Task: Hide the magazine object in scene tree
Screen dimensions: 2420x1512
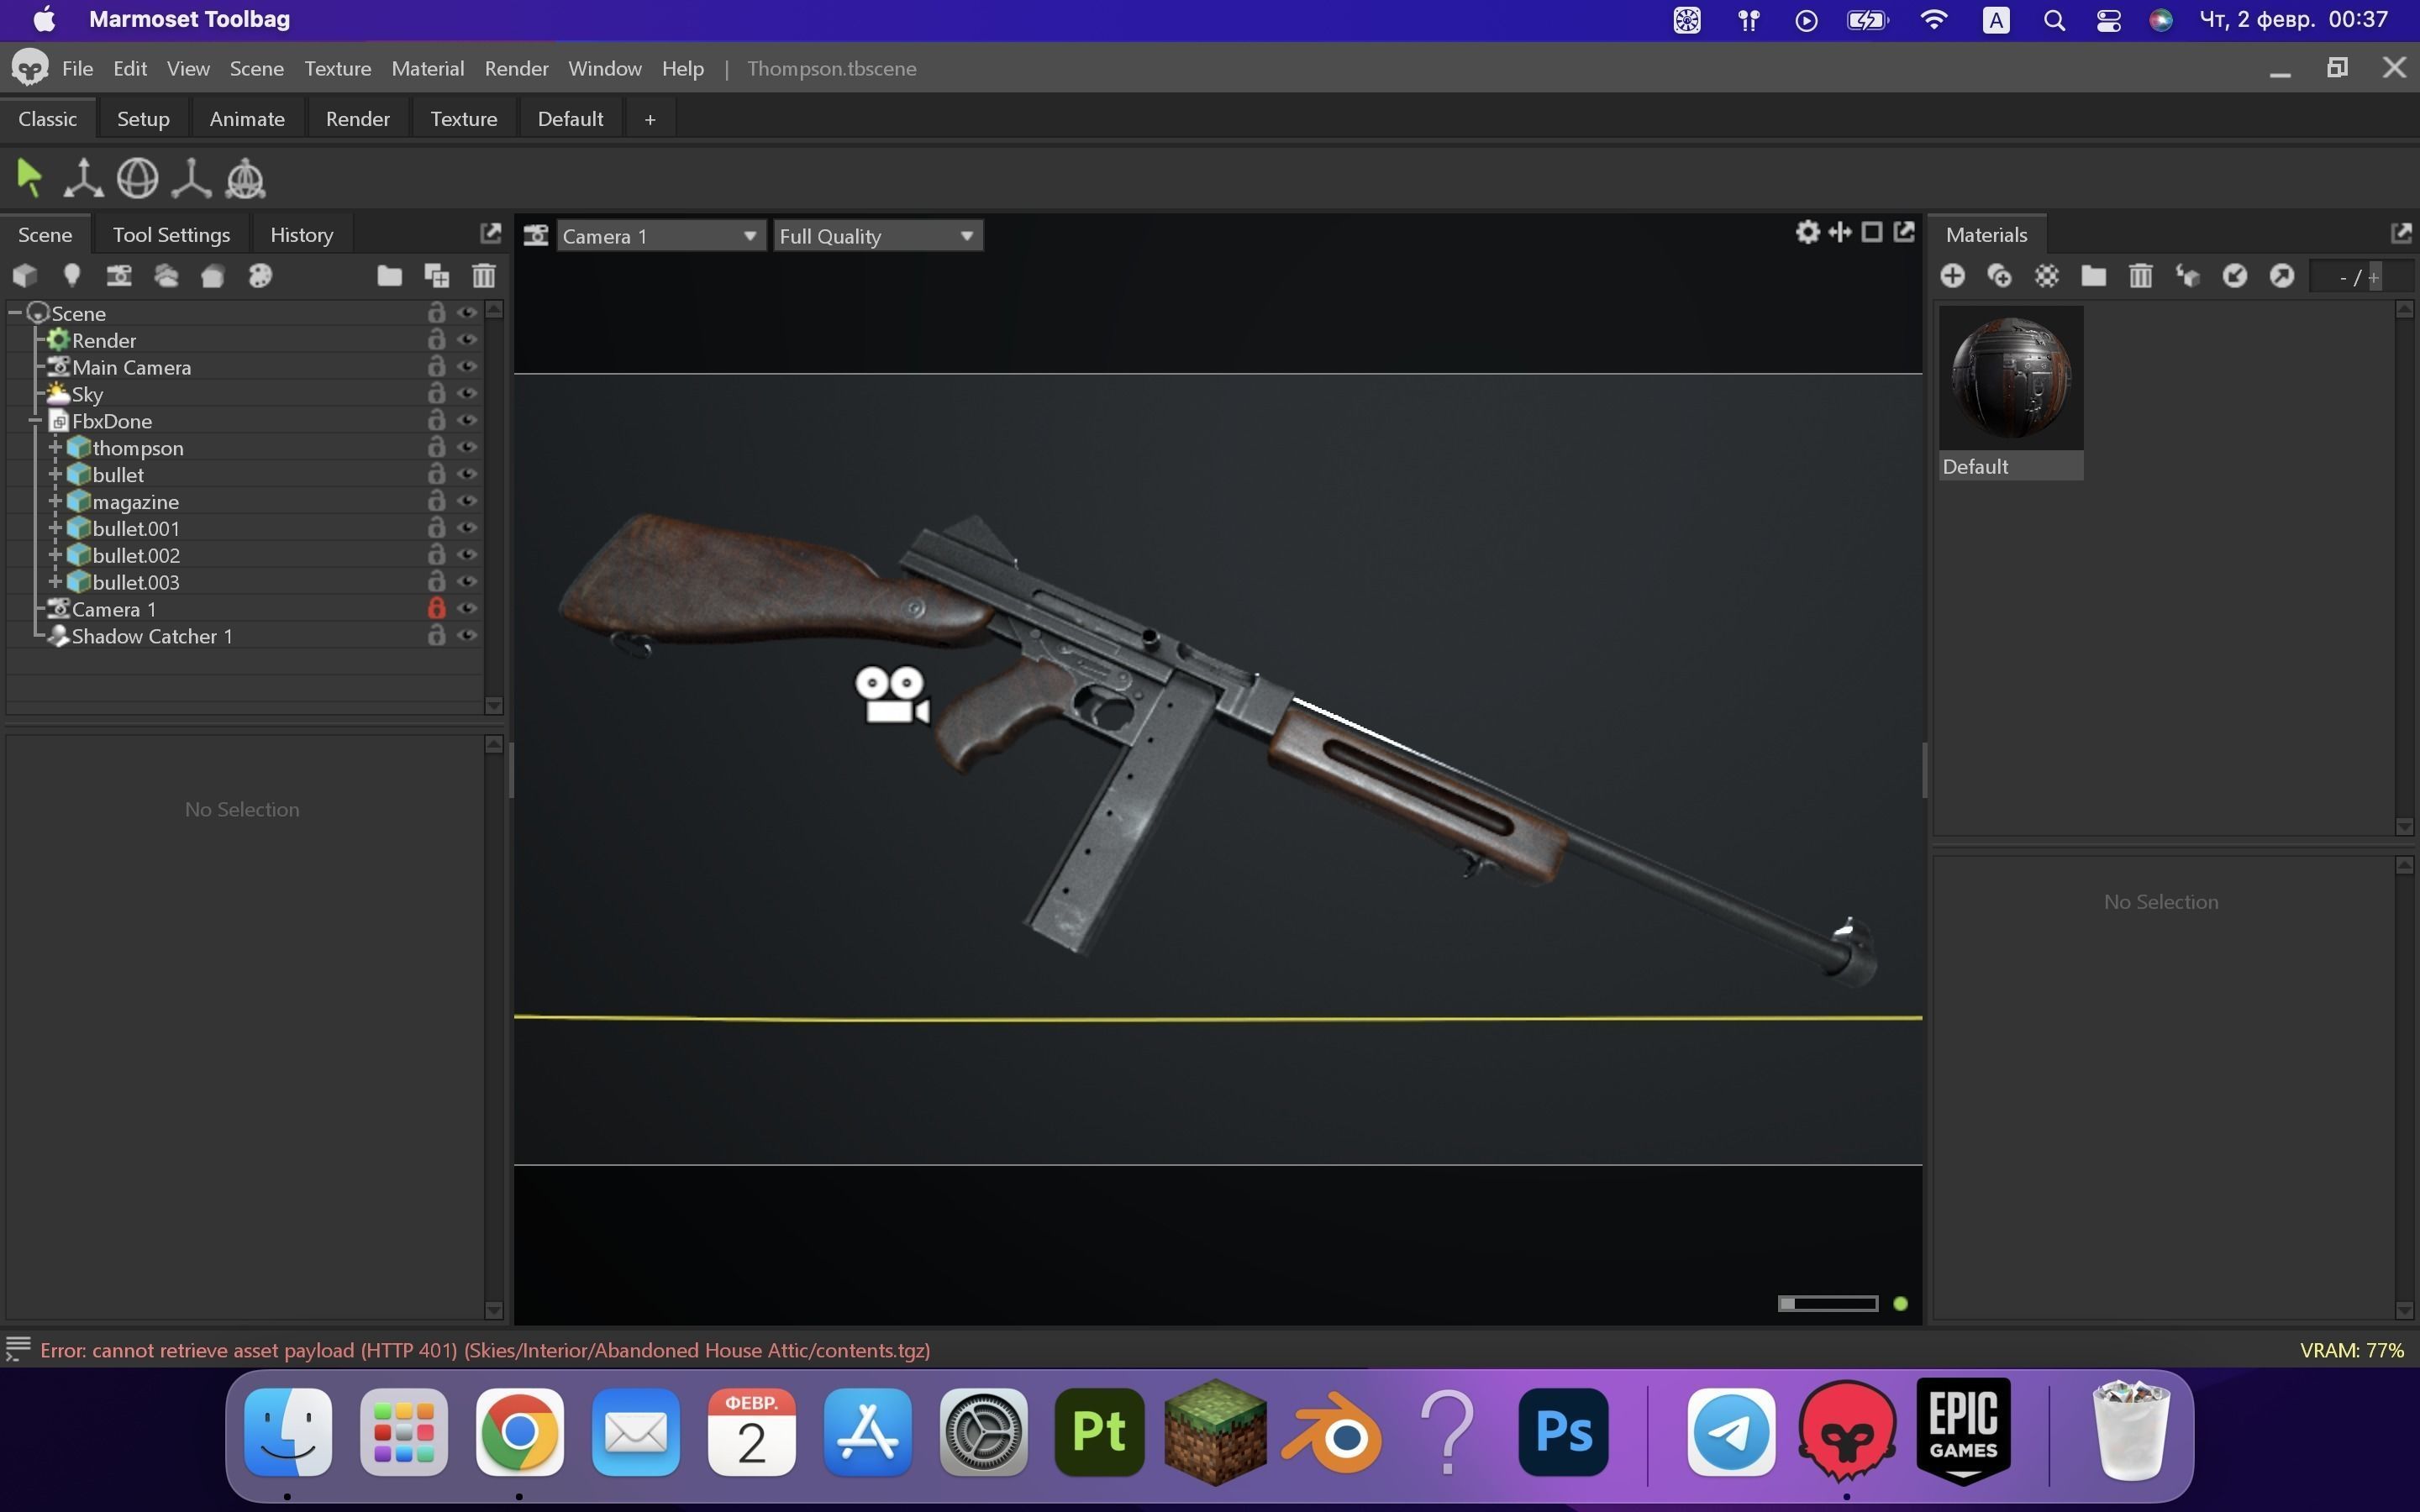Action: tap(467, 501)
